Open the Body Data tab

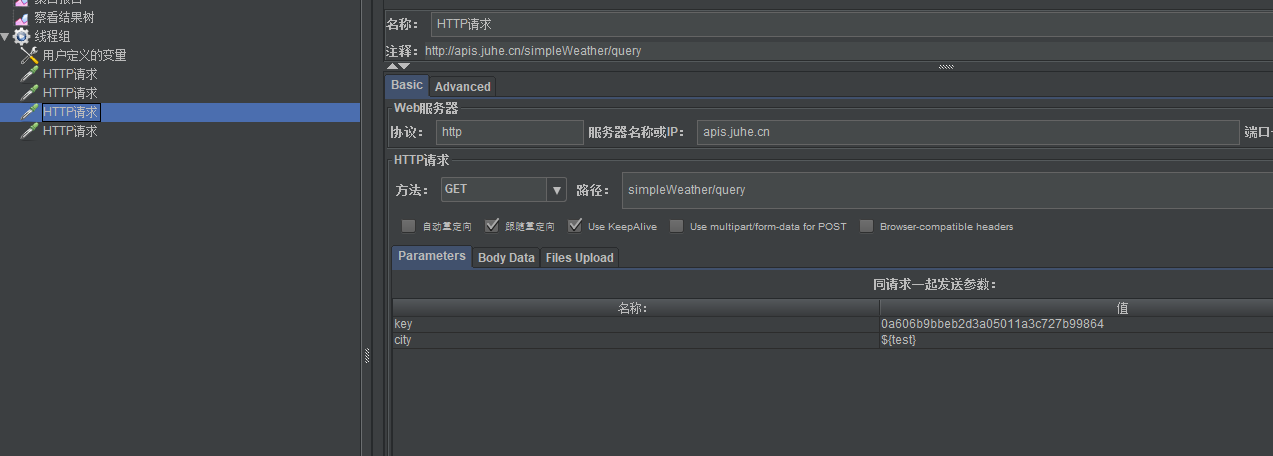pyautogui.click(x=506, y=258)
